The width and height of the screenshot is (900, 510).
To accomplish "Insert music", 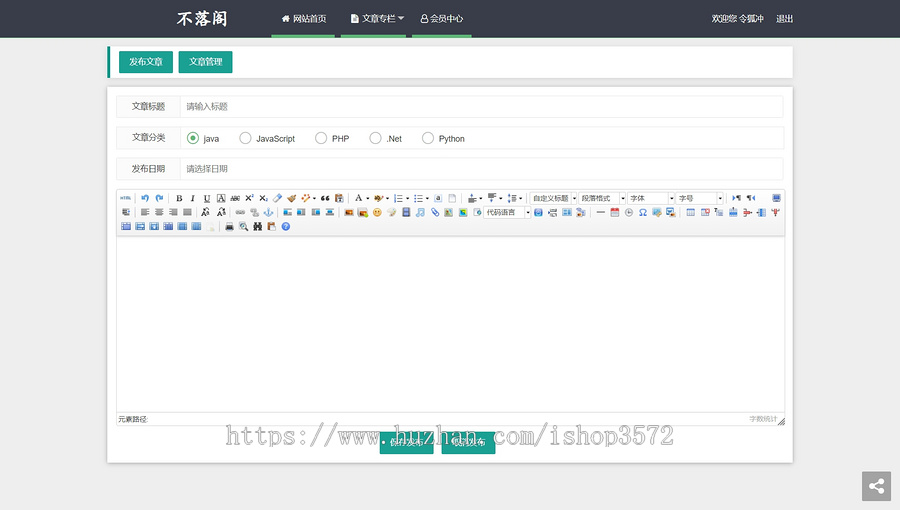I will coord(420,212).
